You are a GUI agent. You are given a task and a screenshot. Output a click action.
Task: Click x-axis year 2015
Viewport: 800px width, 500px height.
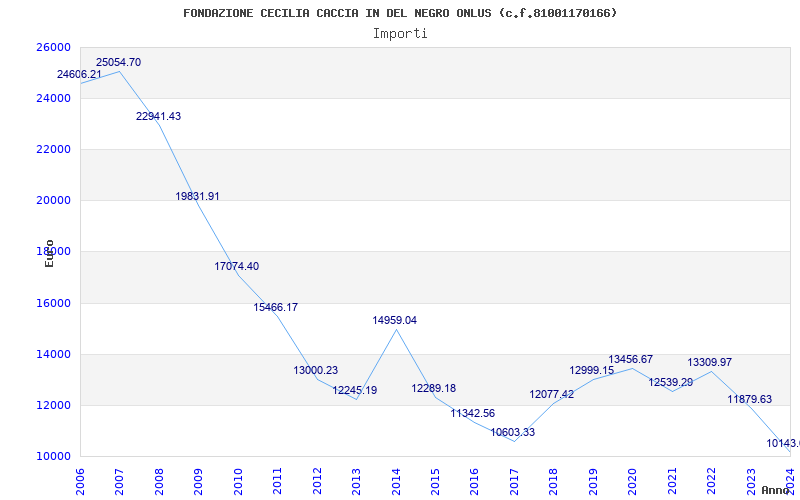435,482
